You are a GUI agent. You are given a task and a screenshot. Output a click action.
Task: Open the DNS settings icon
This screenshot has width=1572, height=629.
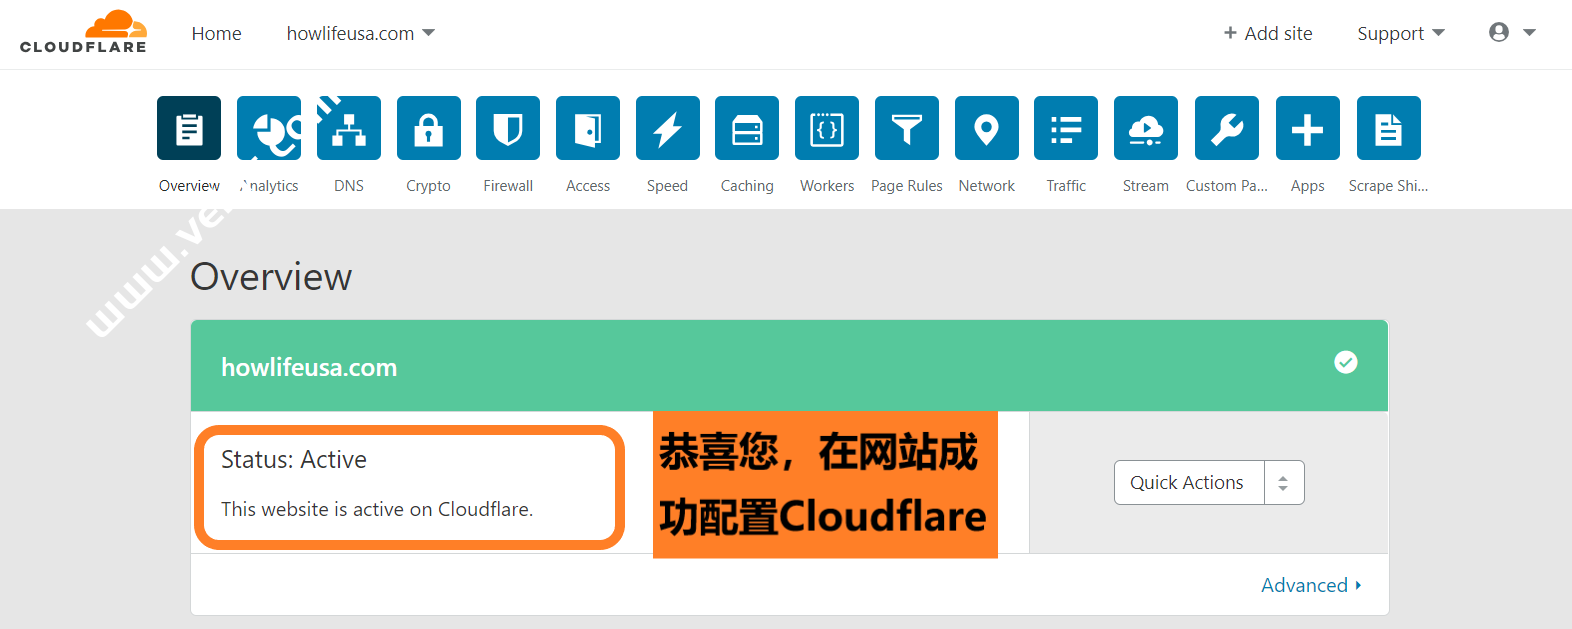pyautogui.click(x=349, y=128)
